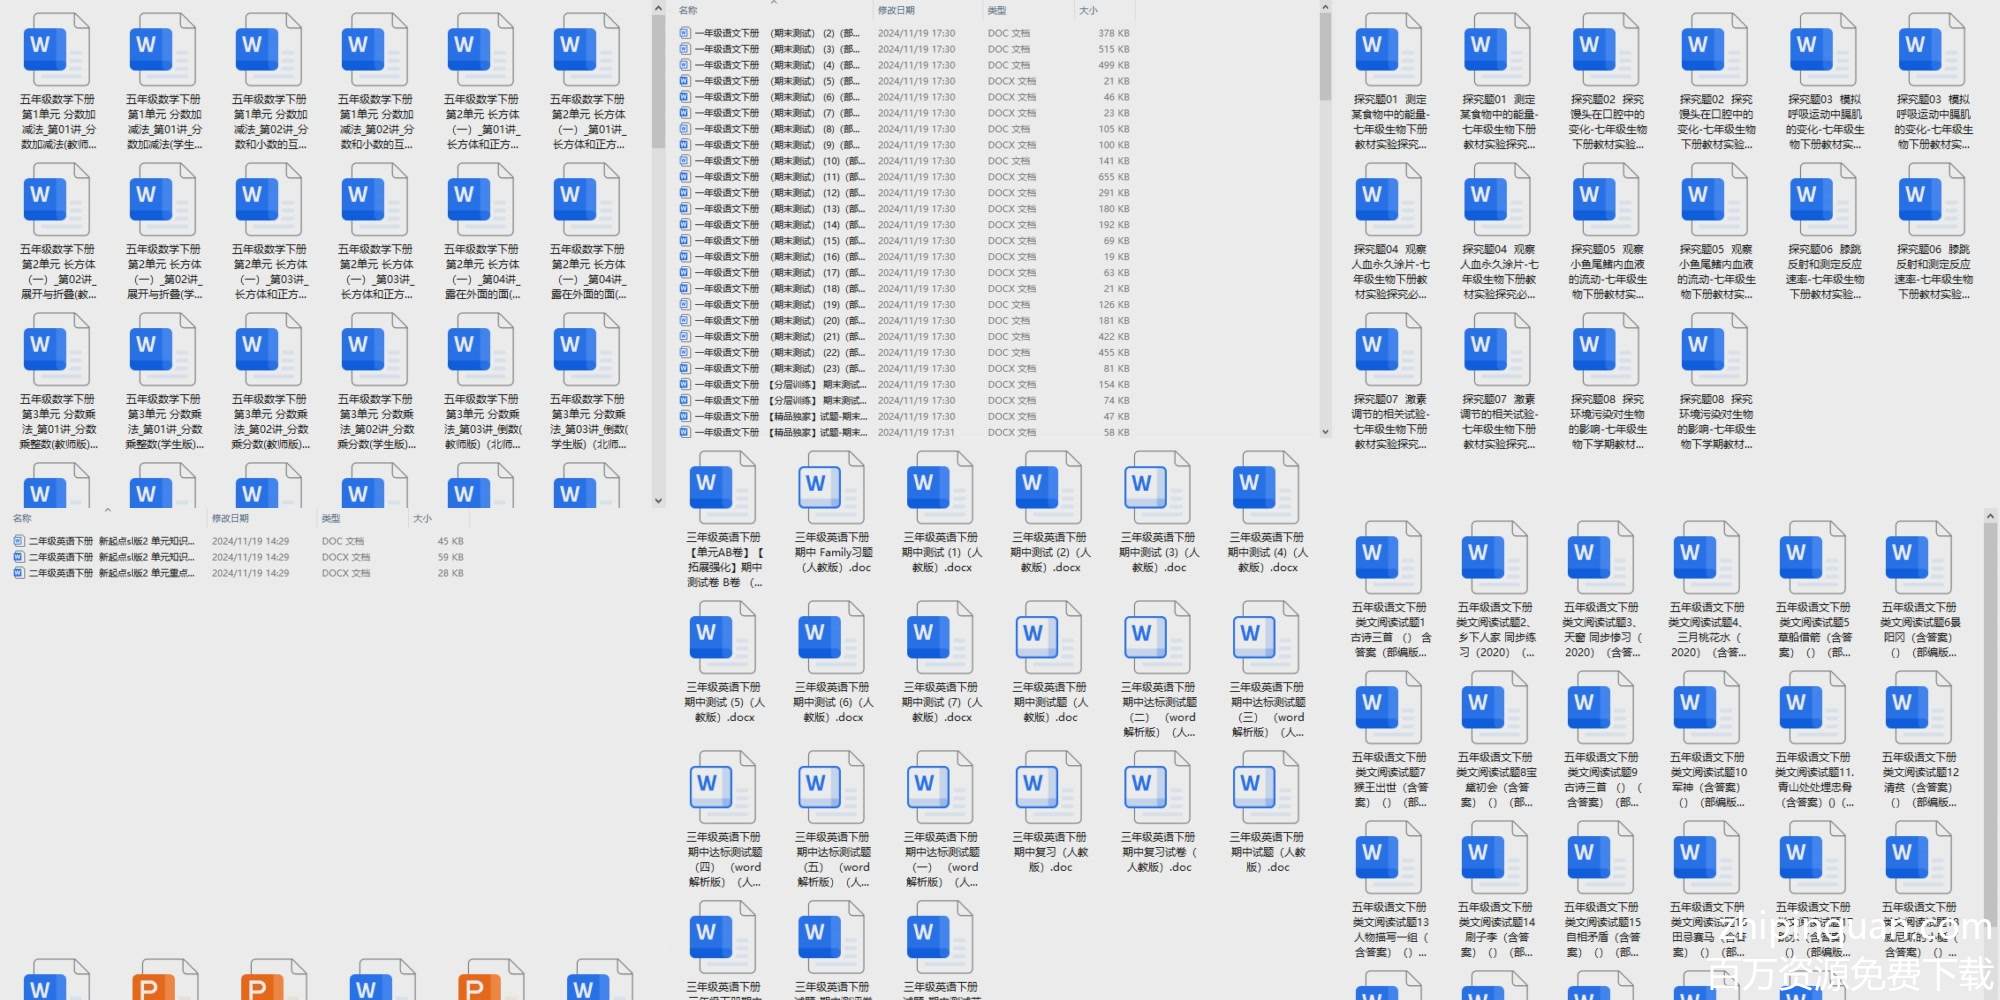Viewport: 2000px width, 1000px height.
Task: Select 三年级英语下册 期中试题 (人教版) doc icon
Action: point(1266,788)
